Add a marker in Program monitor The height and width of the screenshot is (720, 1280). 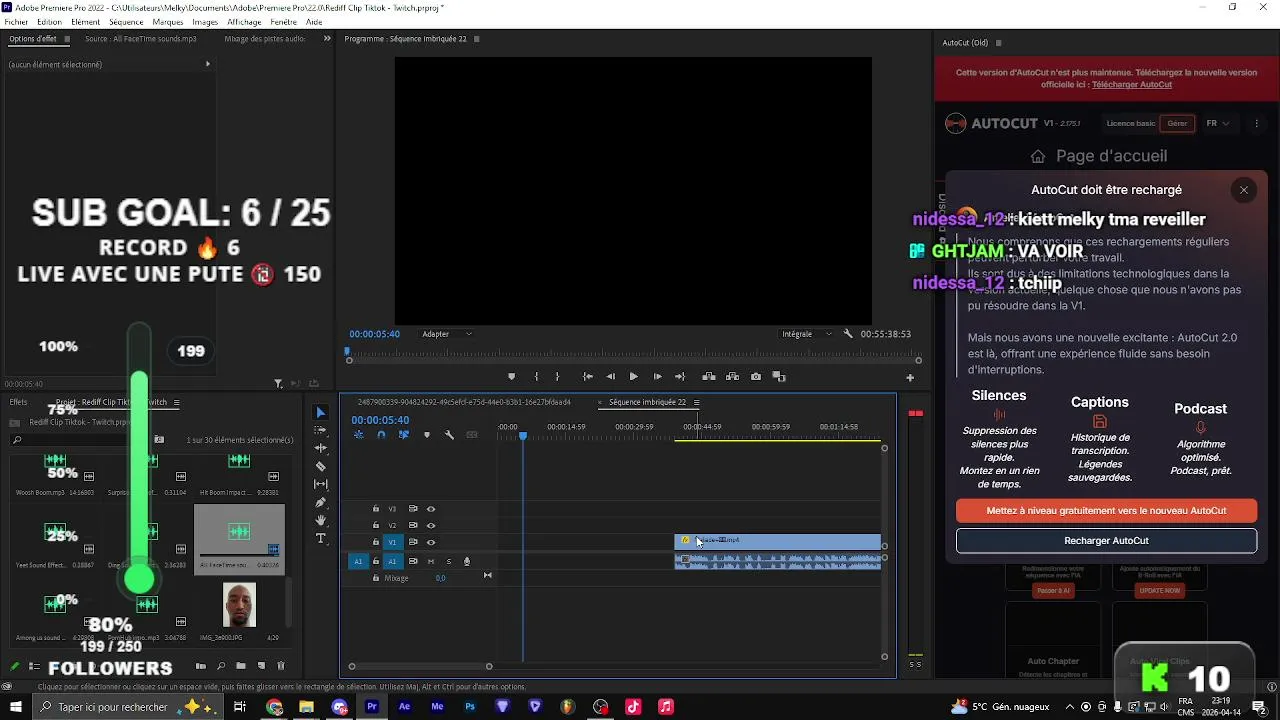[511, 377]
